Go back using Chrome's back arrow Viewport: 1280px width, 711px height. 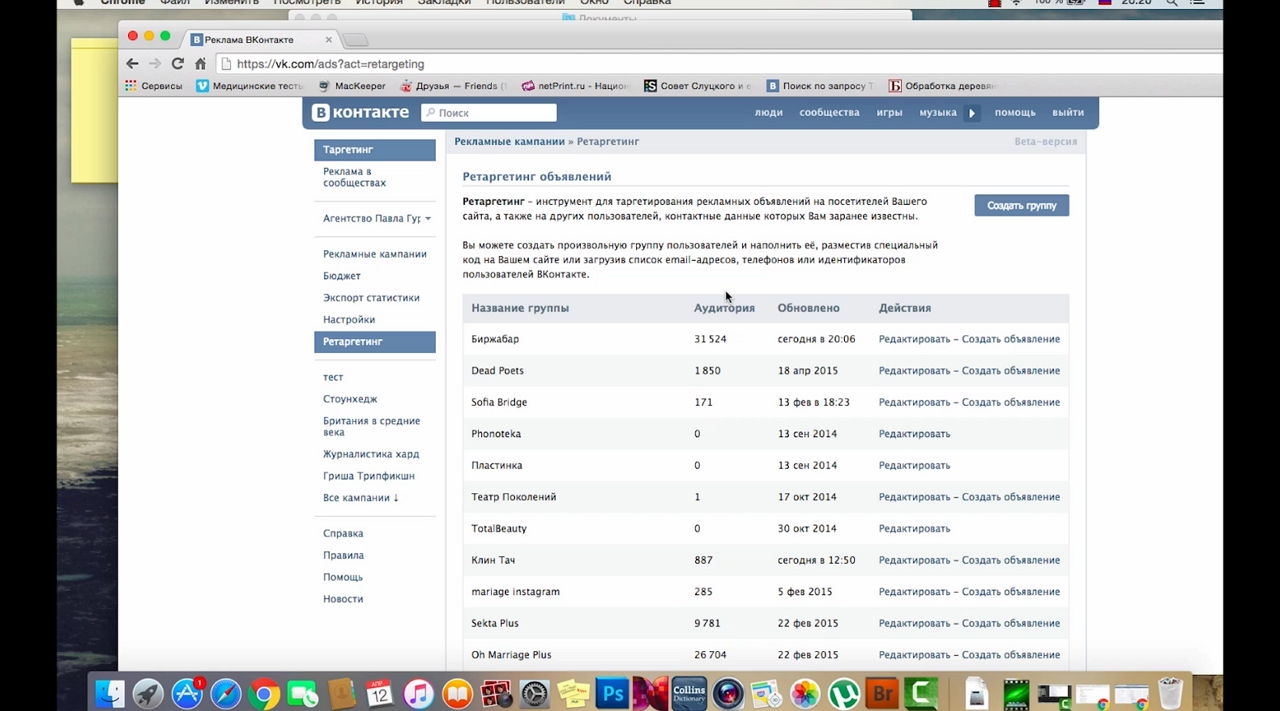[x=132, y=63]
